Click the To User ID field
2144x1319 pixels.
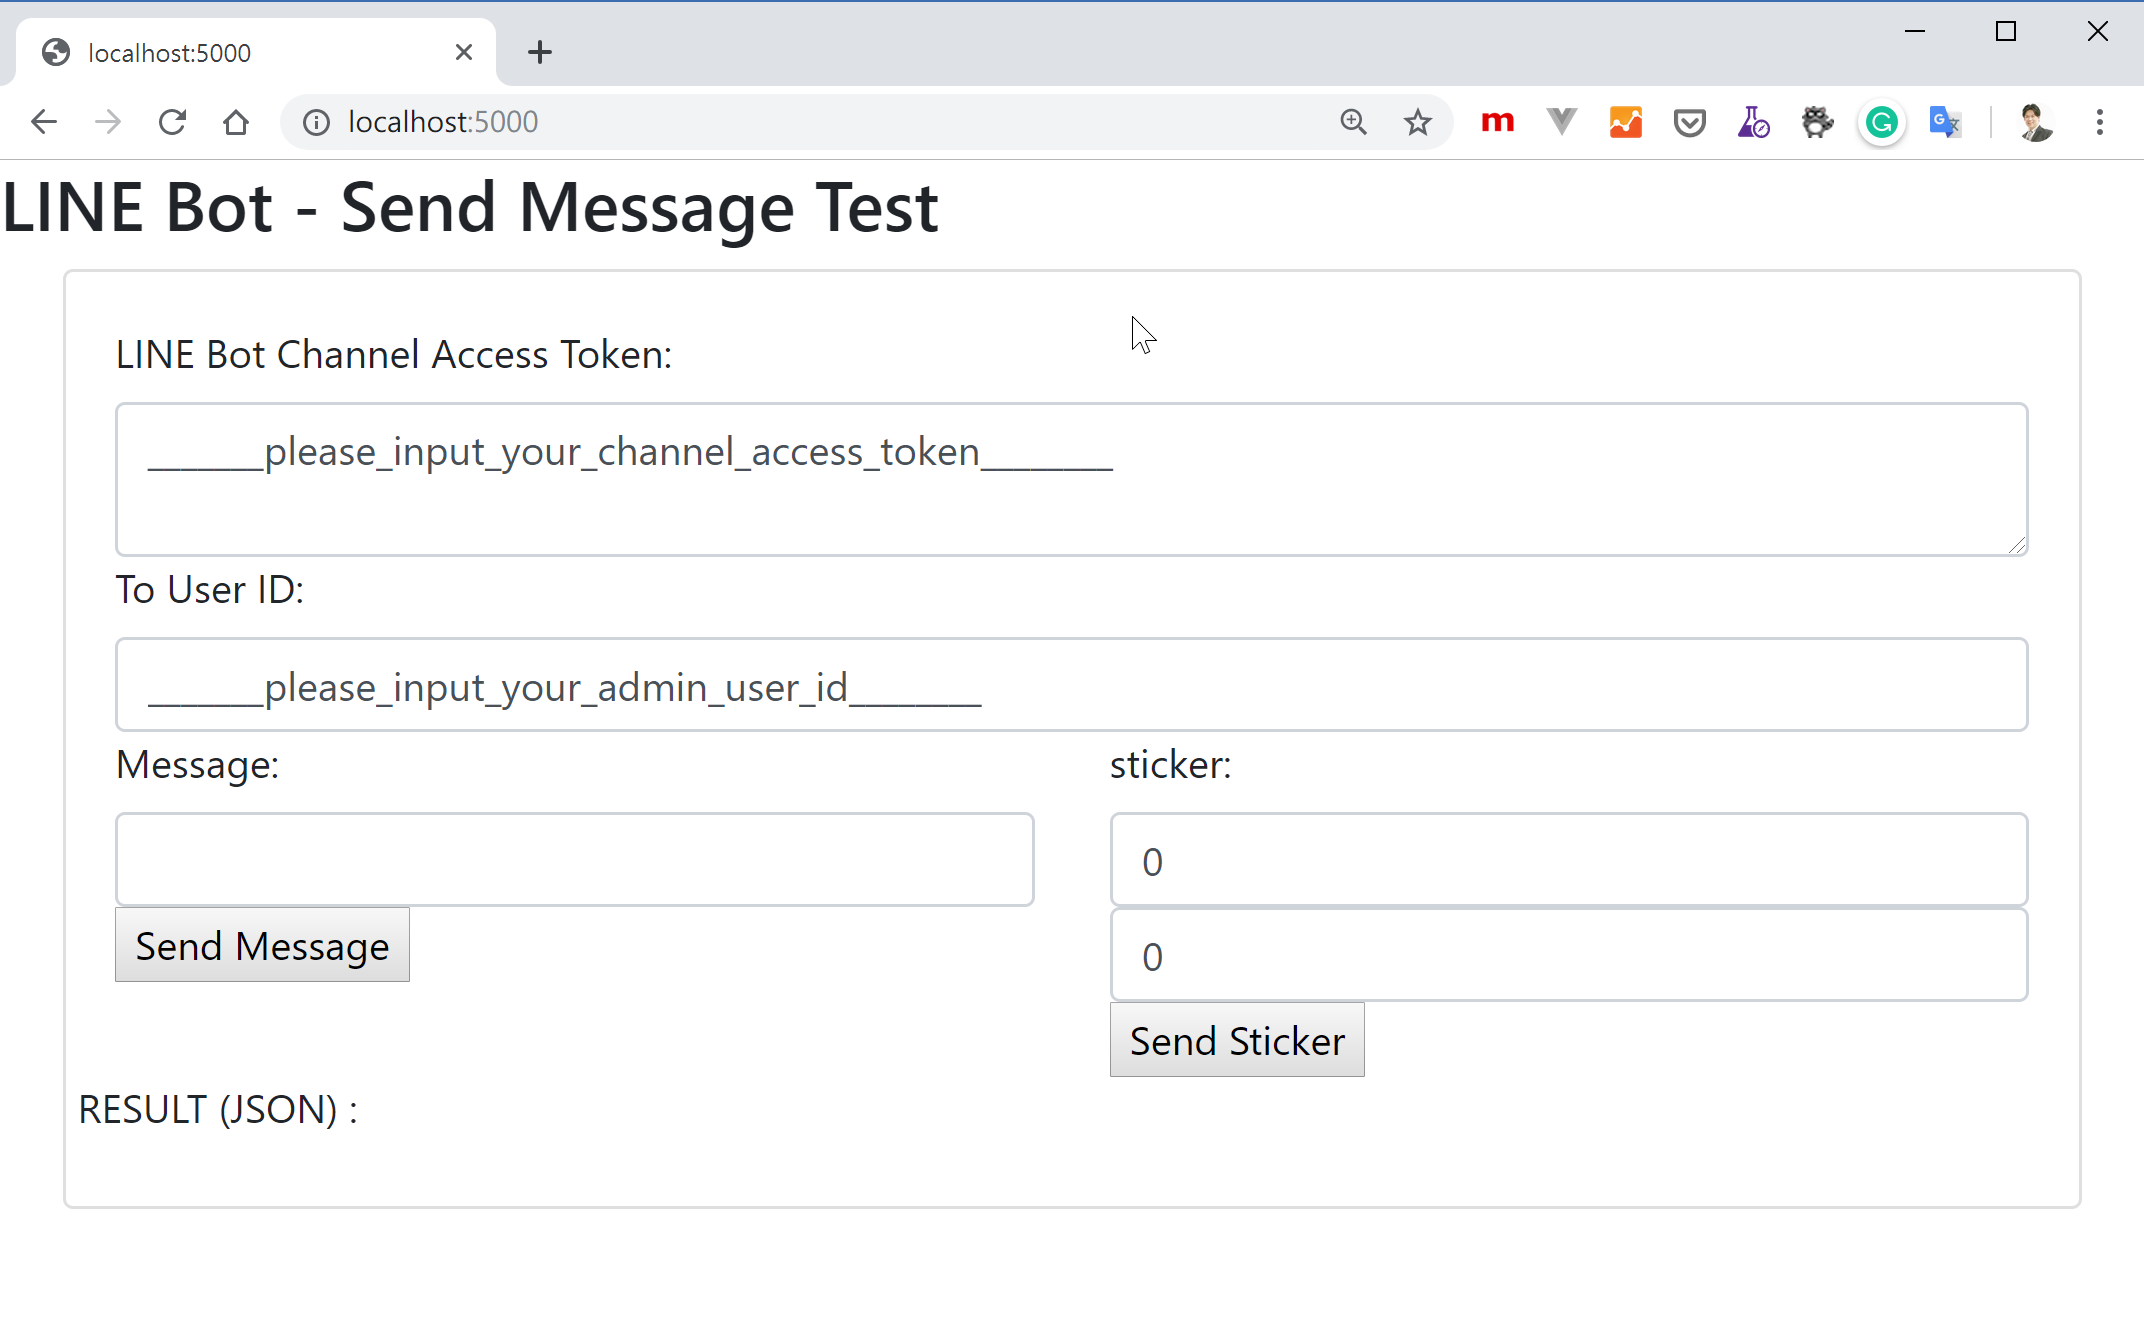(x=1071, y=685)
